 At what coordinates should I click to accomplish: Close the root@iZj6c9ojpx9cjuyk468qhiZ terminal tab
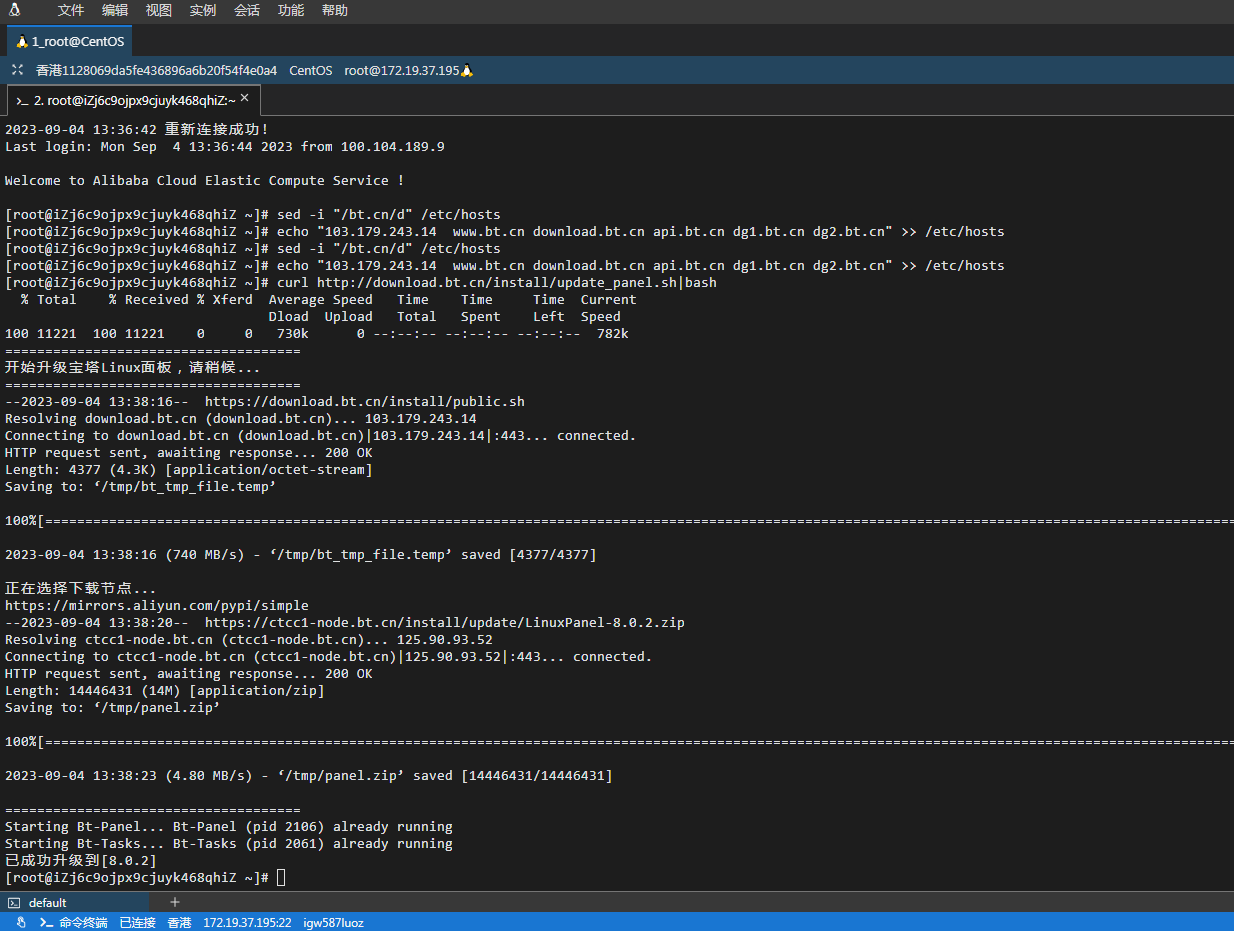pyautogui.click(x=244, y=98)
